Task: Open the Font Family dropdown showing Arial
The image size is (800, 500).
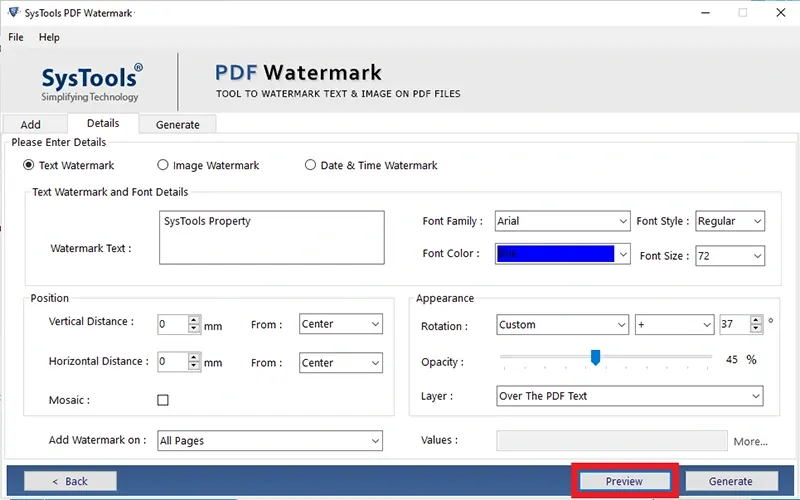Action: [563, 221]
